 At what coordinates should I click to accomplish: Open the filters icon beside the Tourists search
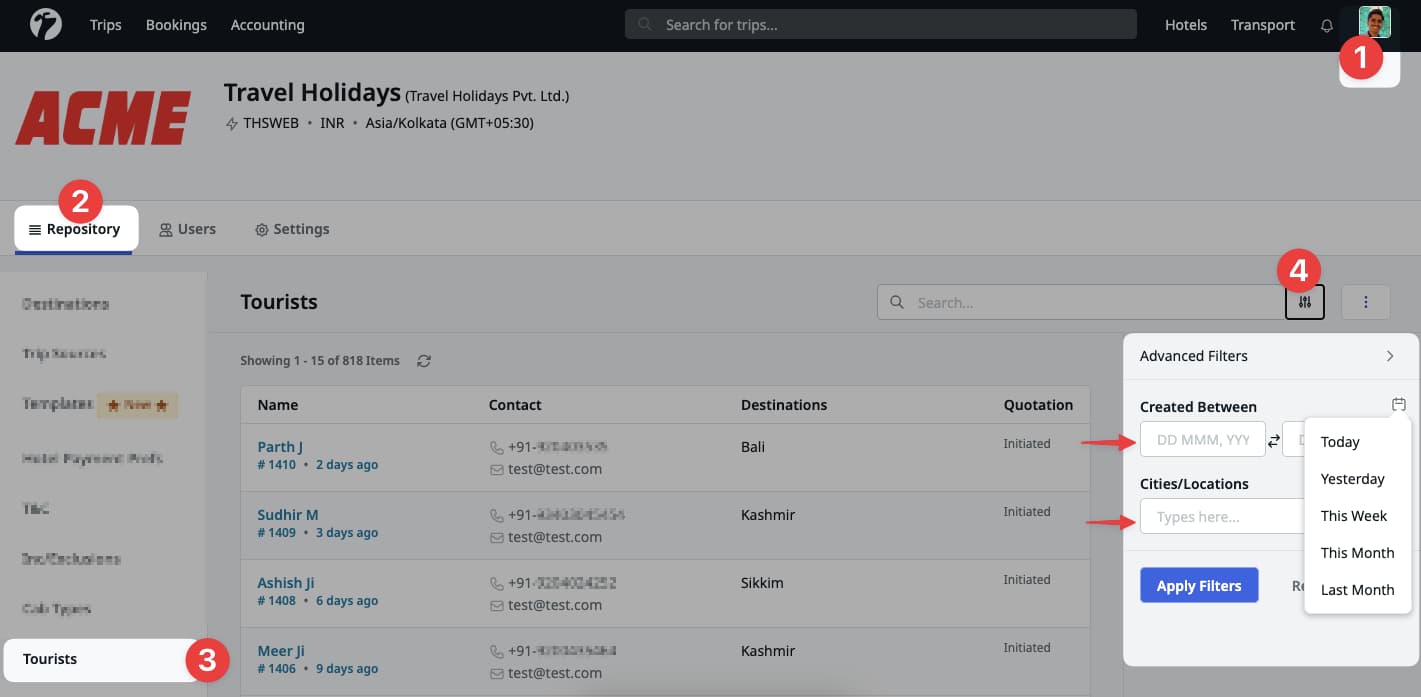pos(1305,302)
